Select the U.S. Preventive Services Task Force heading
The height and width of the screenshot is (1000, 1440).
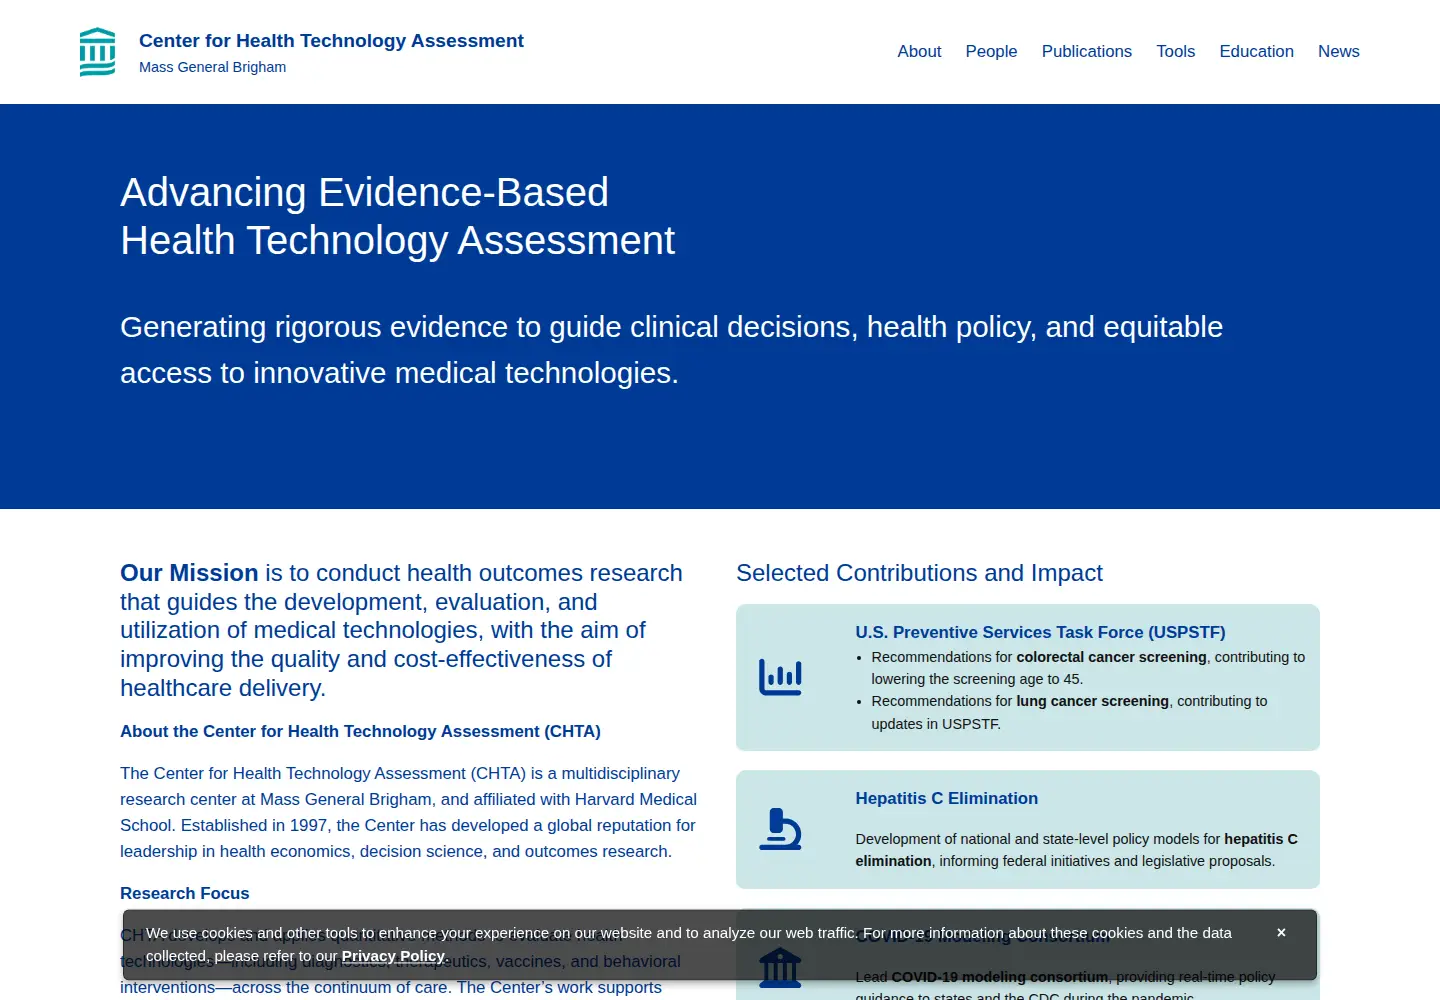click(1040, 632)
